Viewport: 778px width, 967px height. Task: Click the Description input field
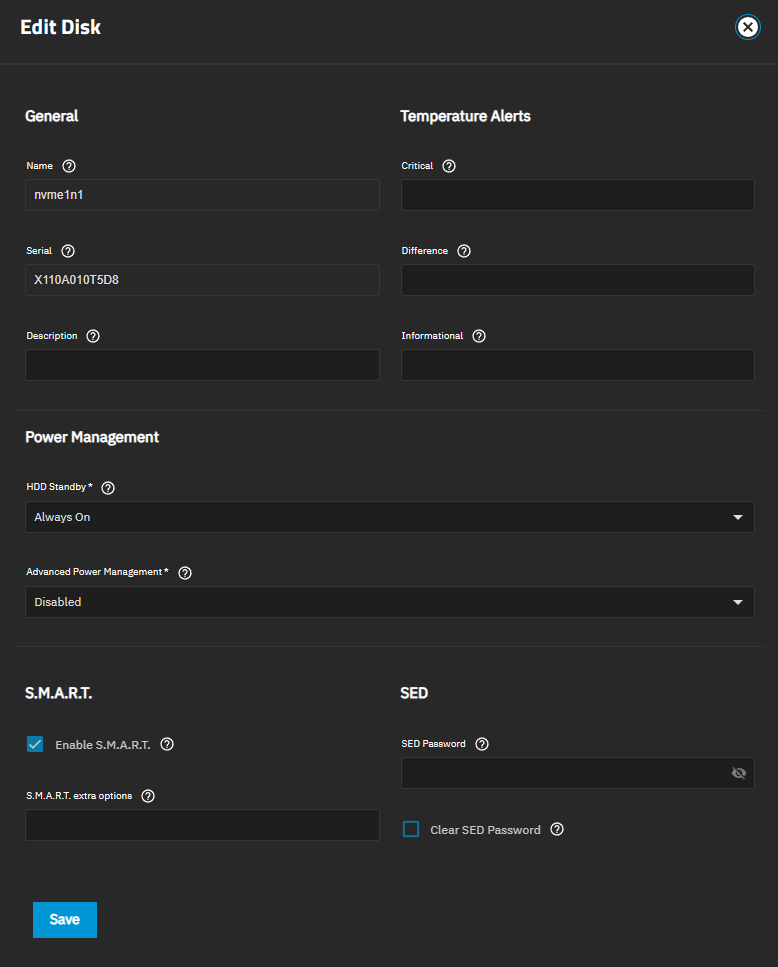[202, 365]
